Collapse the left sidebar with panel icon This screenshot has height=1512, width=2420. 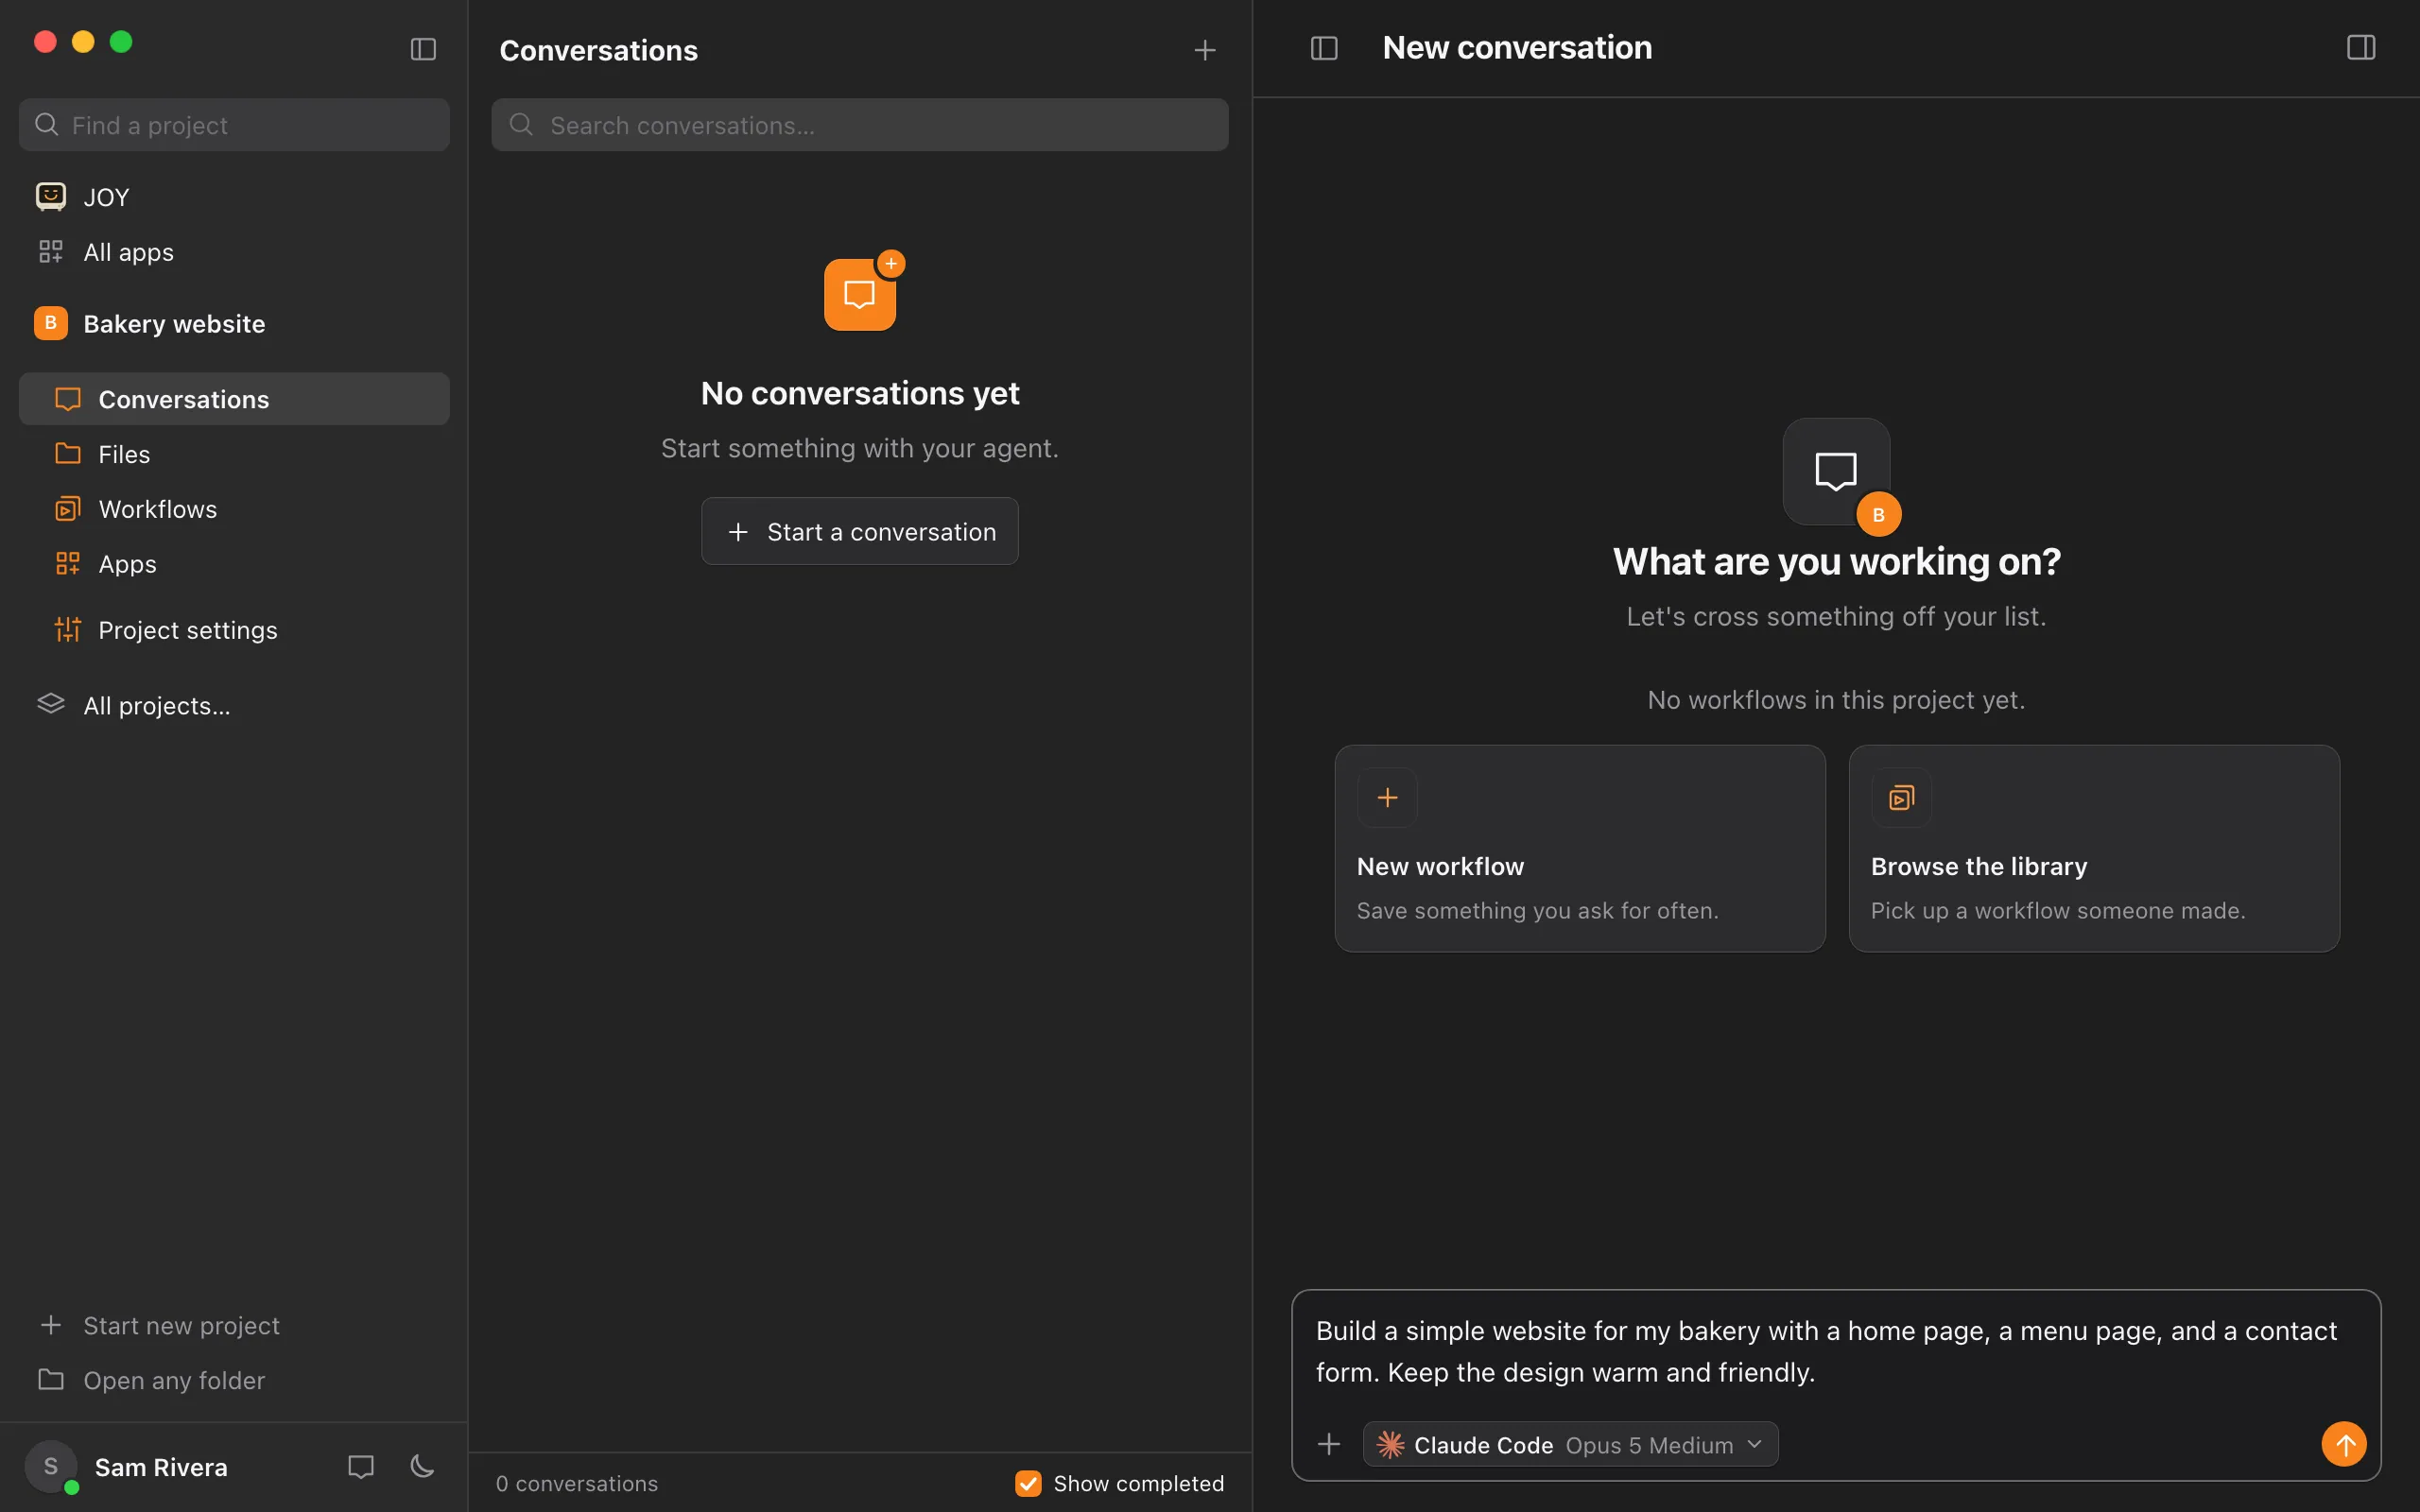pos(423,49)
